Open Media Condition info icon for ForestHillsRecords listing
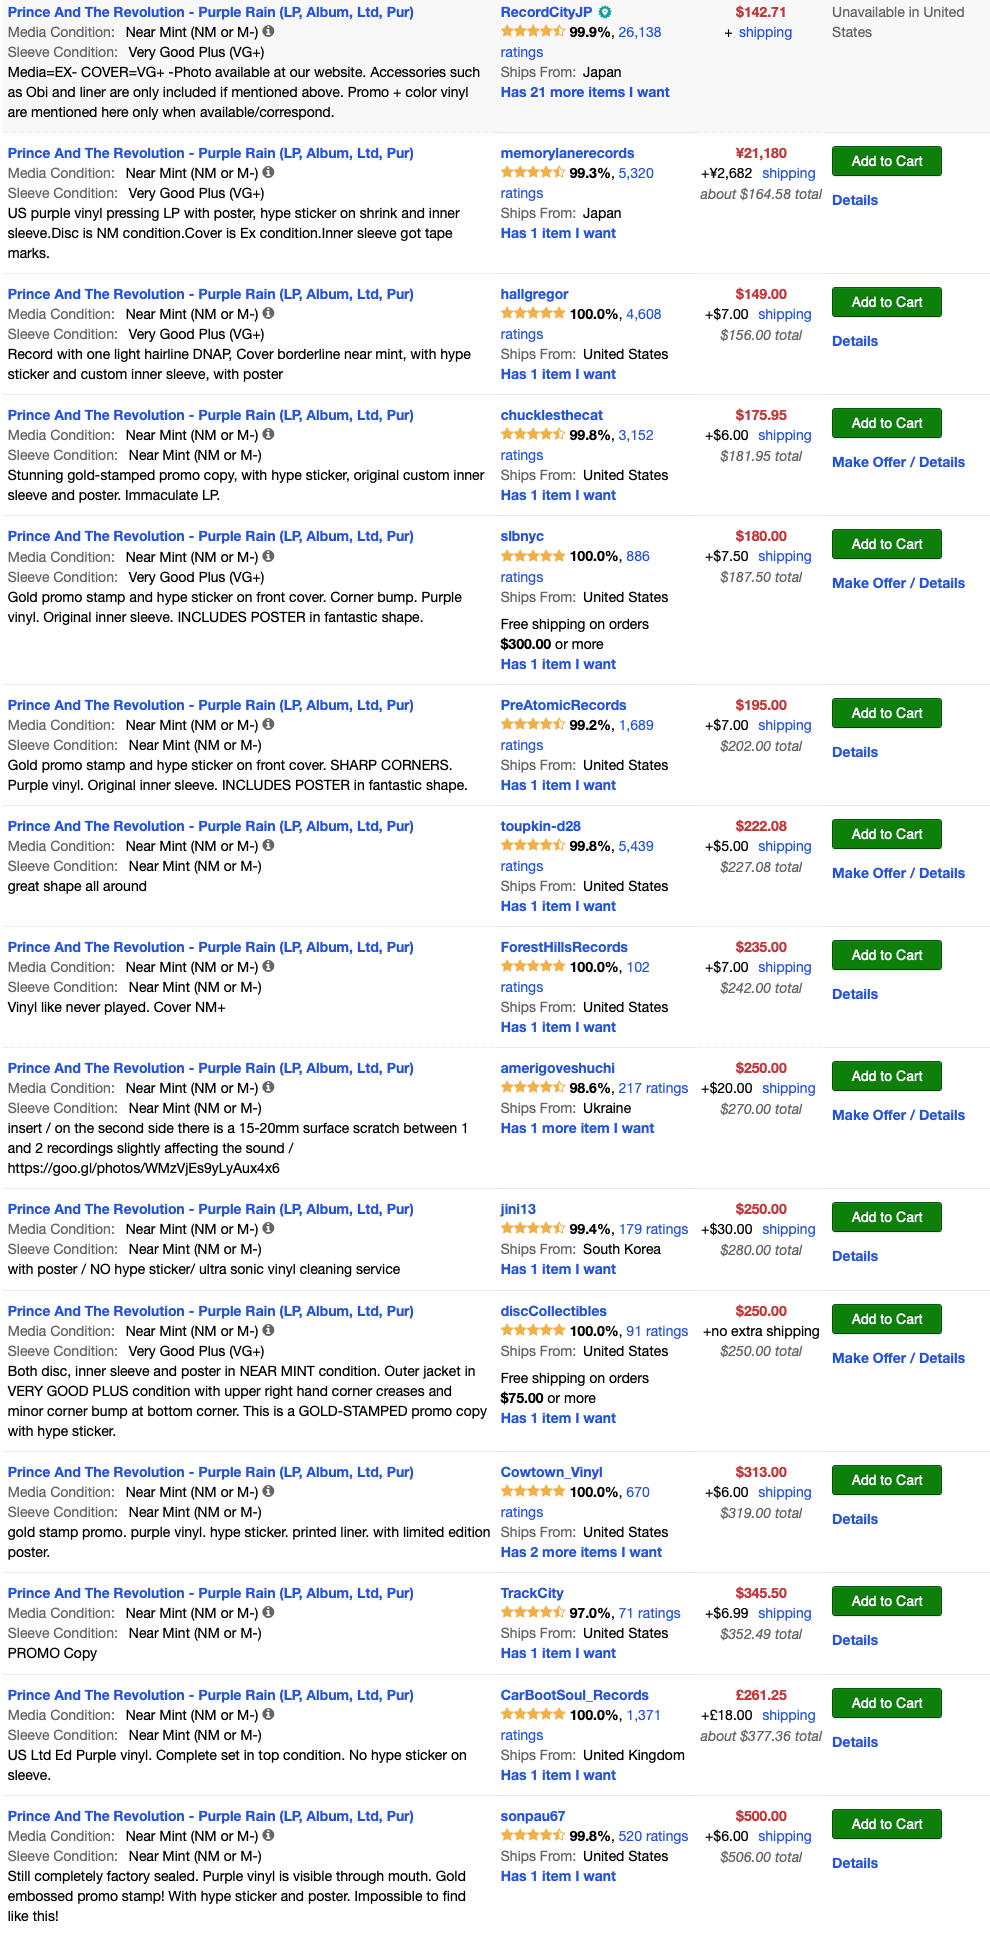Image resolution: width=990 pixels, height=1947 pixels. click(268, 966)
